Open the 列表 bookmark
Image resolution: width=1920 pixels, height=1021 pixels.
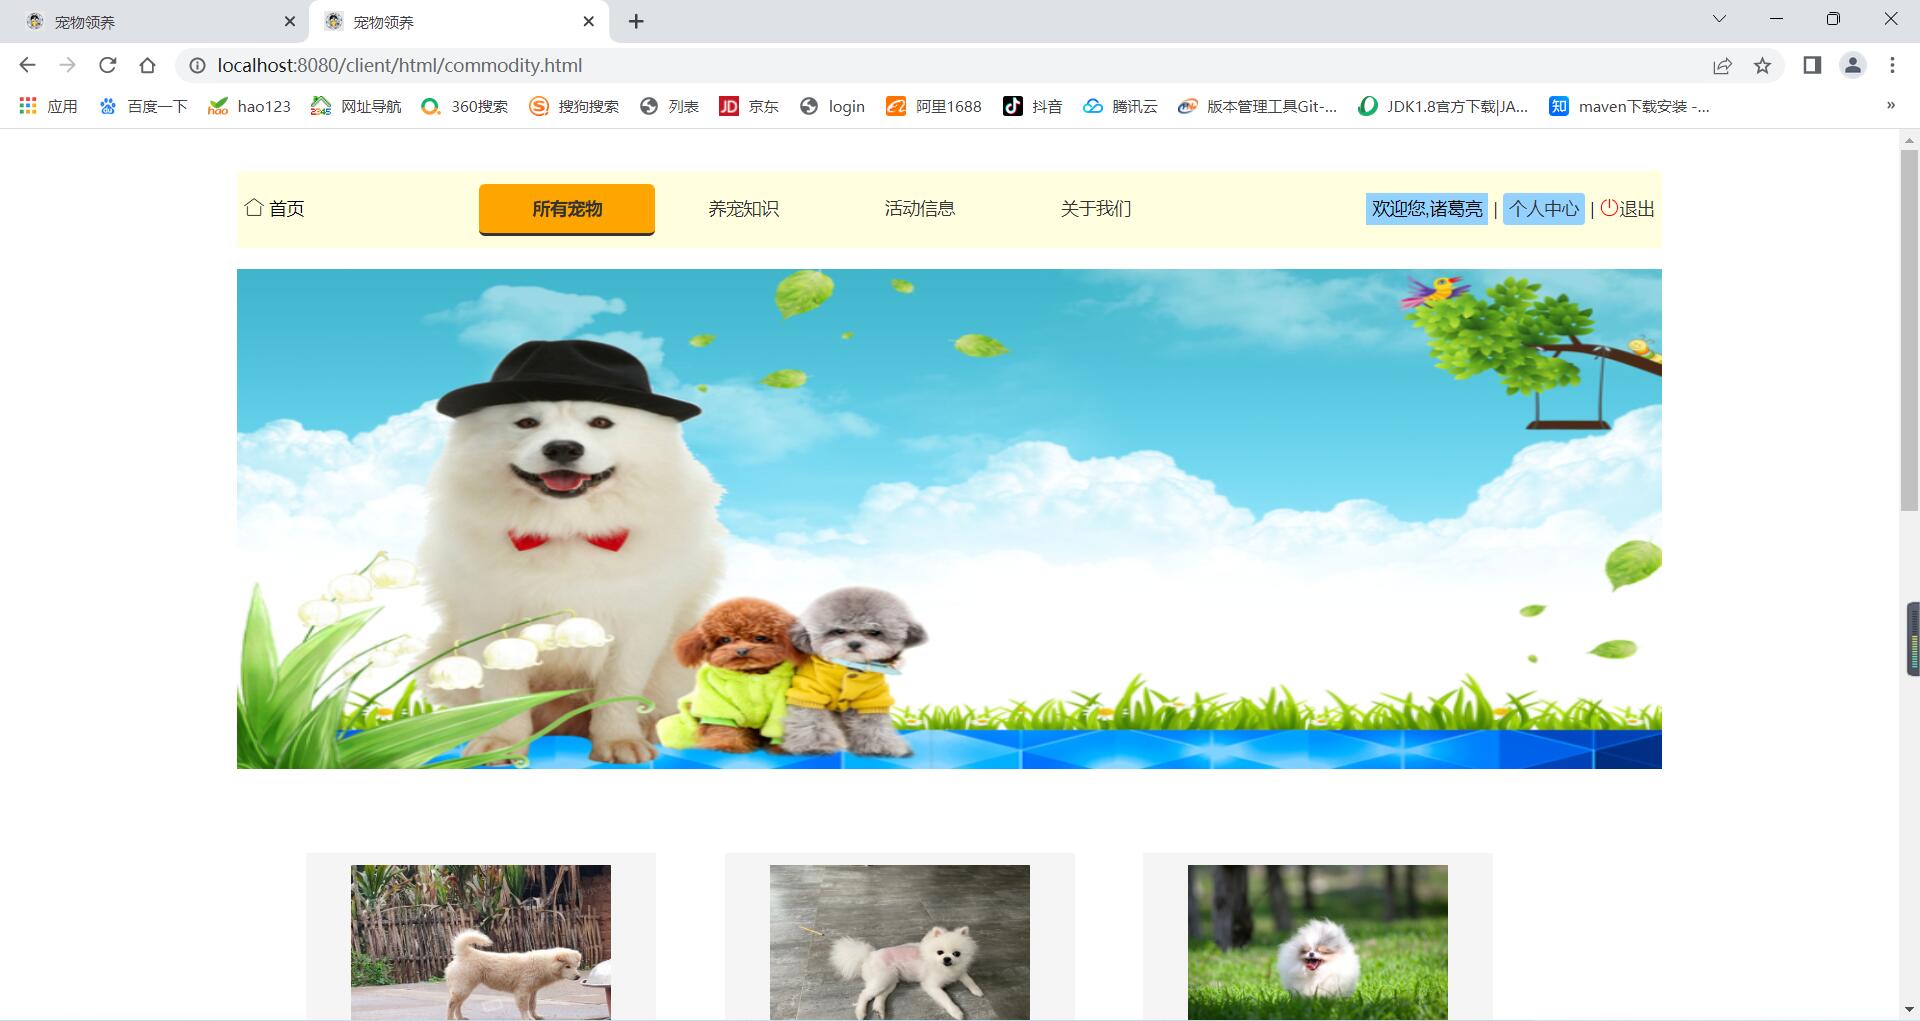coord(669,106)
